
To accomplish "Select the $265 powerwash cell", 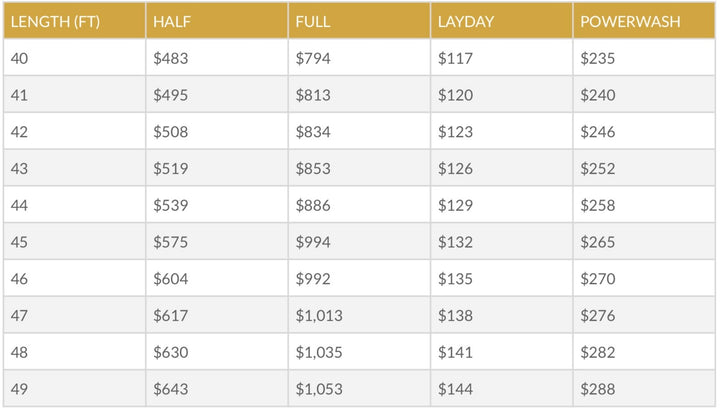I will pos(598,242).
